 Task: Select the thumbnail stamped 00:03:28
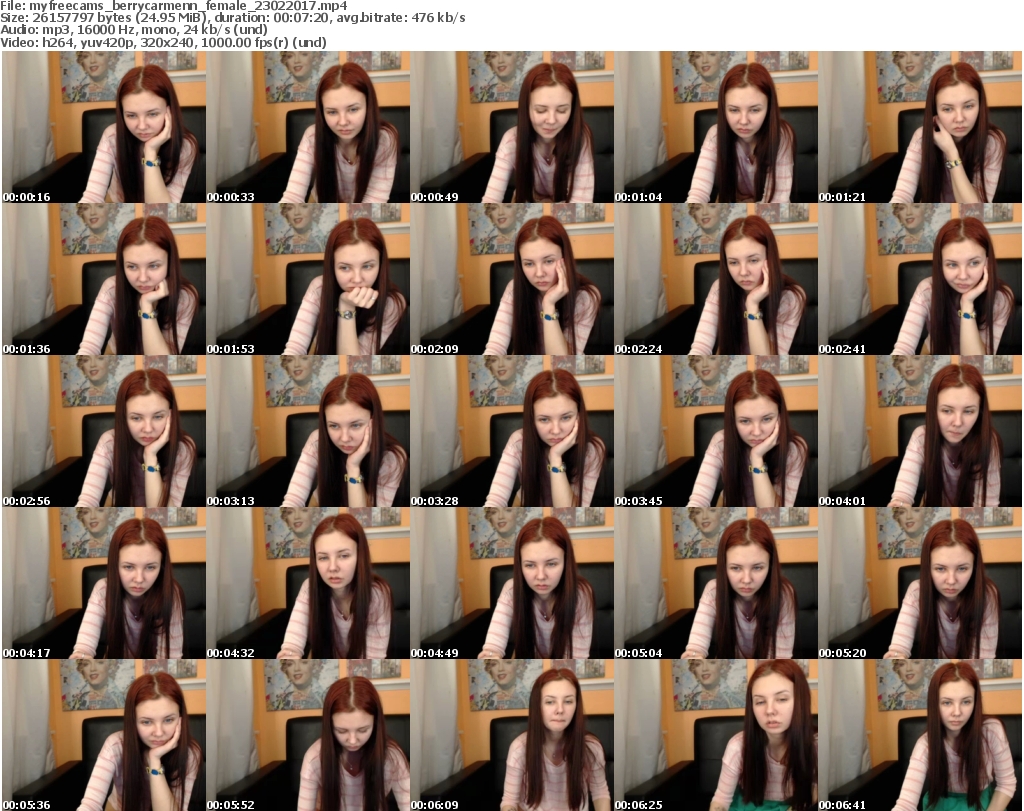(x=512, y=432)
